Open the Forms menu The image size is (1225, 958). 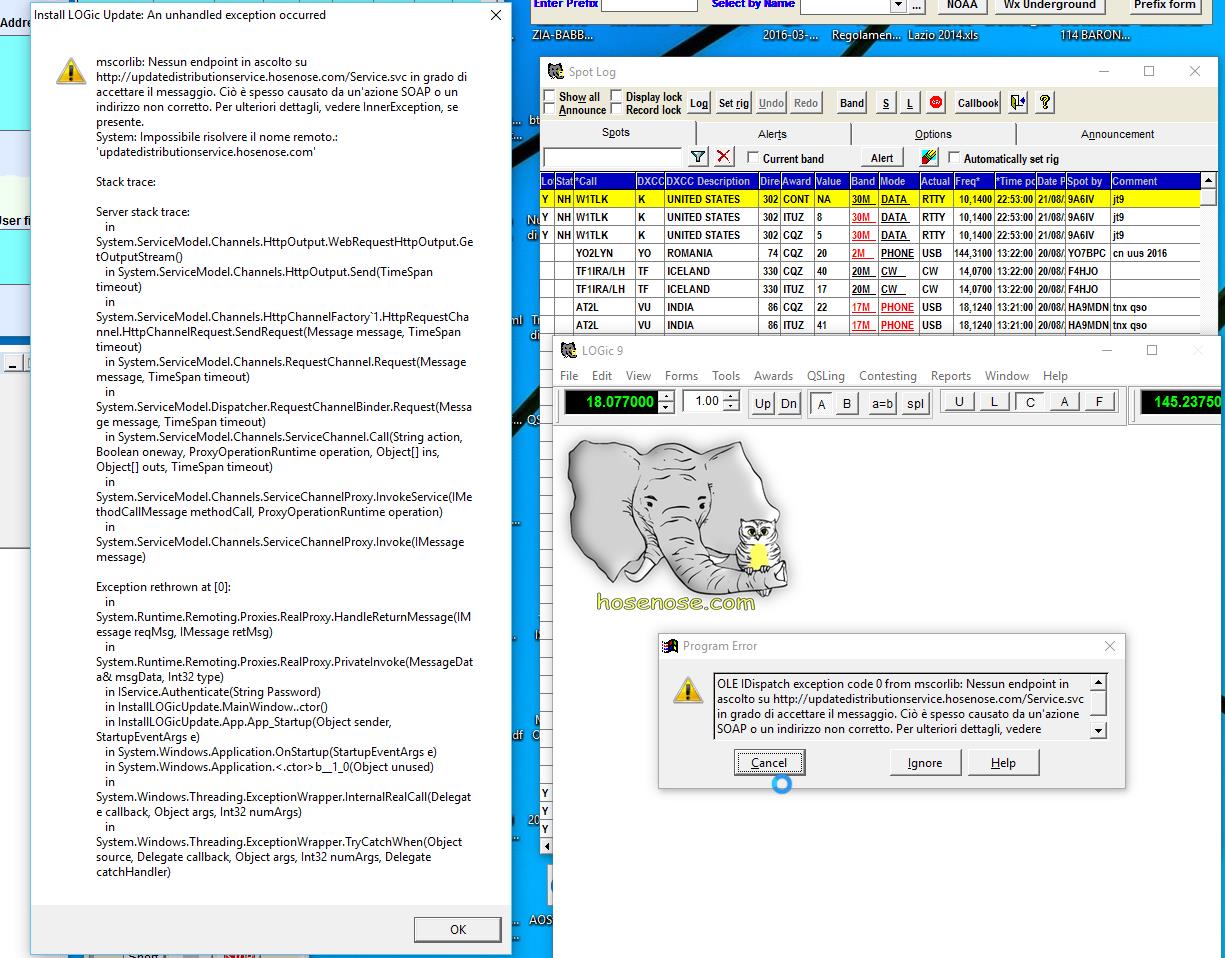[x=681, y=376]
